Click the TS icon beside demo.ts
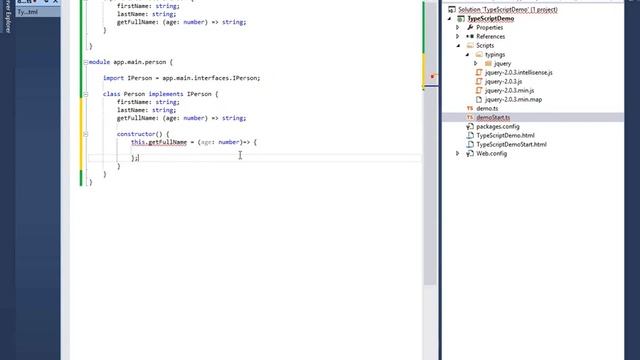This screenshot has height=360, width=640. tap(470, 108)
